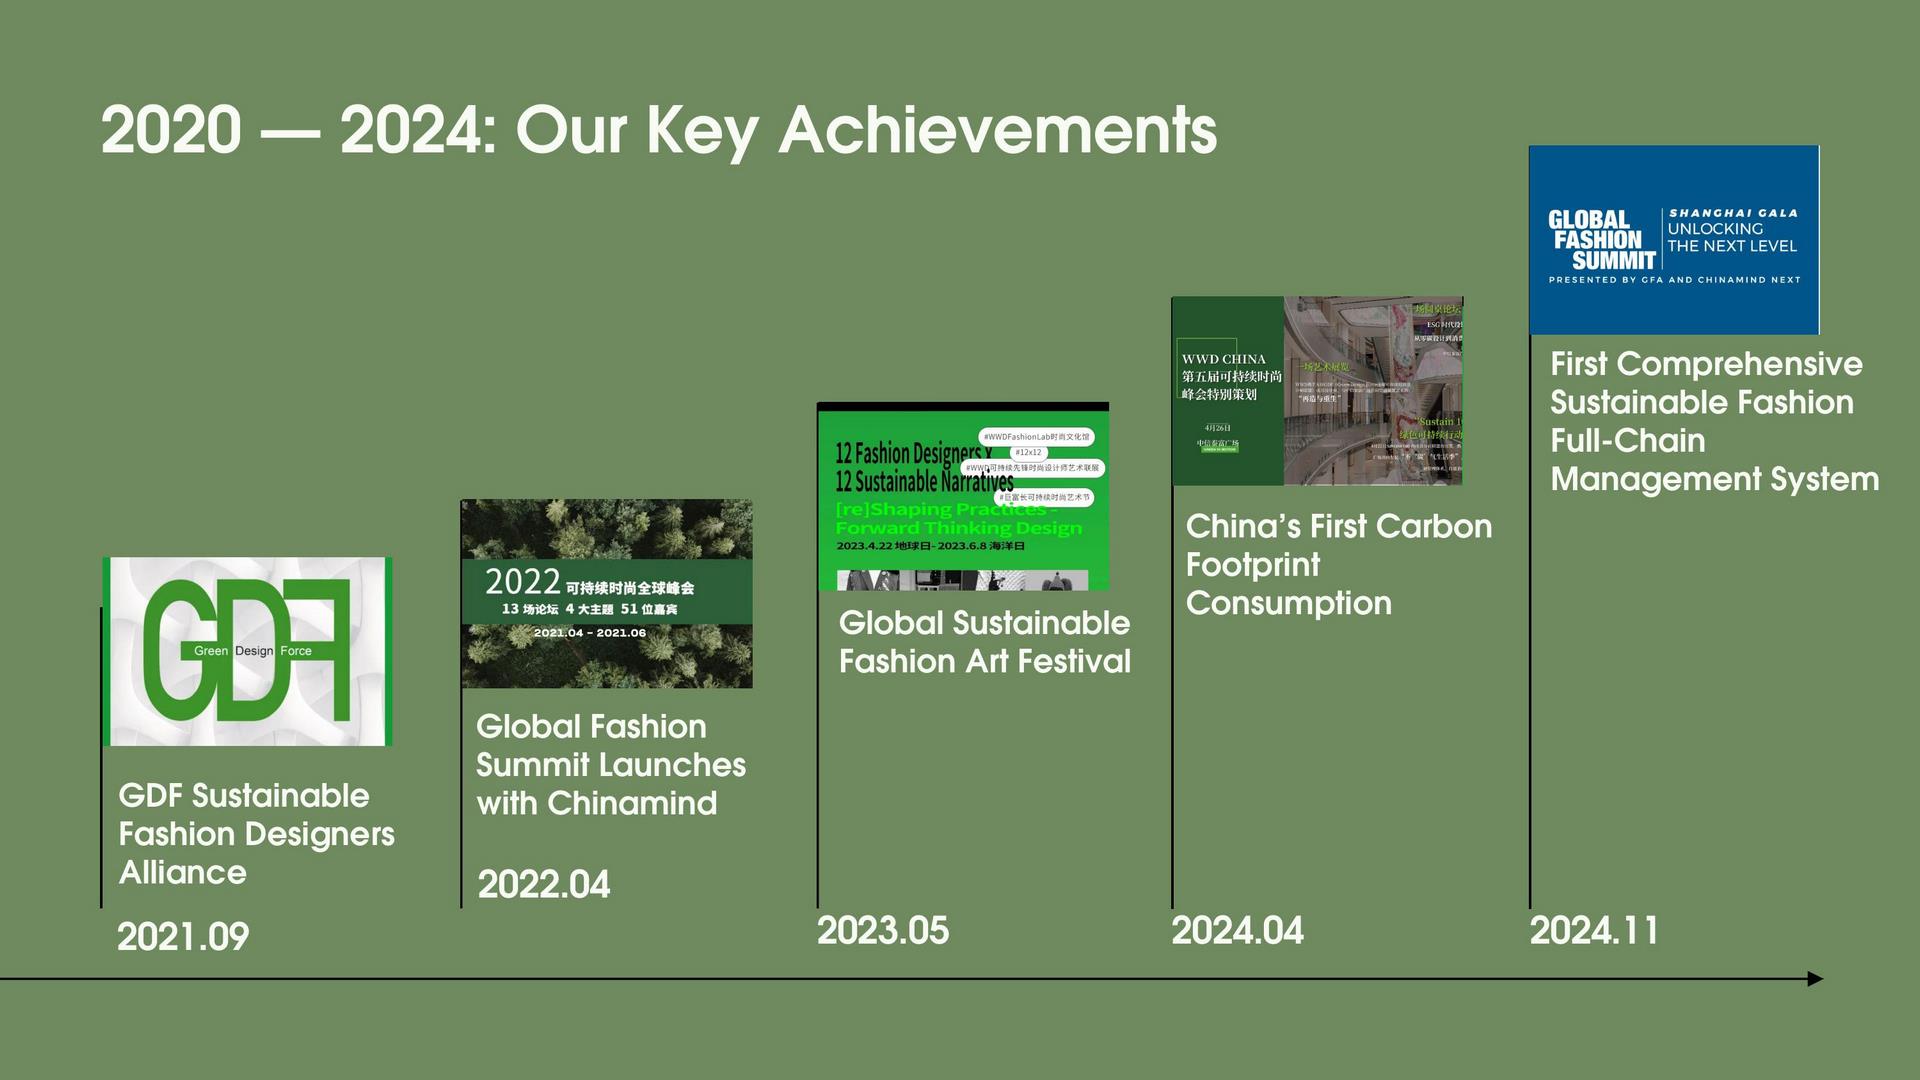This screenshot has height=1080, width=1920.
Task: Select the WWD China mall poster image
Action: [x=1317, y=391]
